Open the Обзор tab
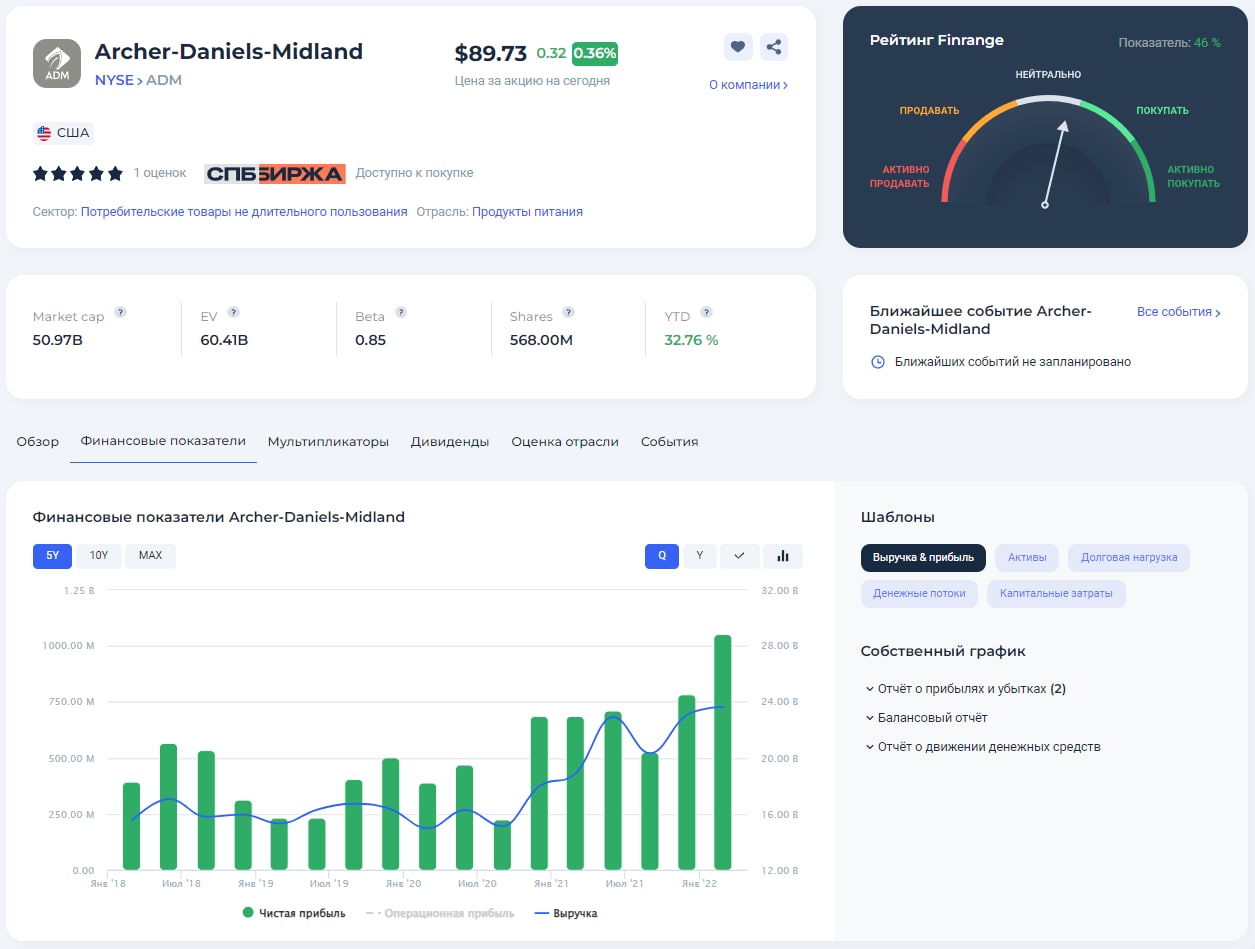The image size is (1255, 949). [x=38, y=441]
